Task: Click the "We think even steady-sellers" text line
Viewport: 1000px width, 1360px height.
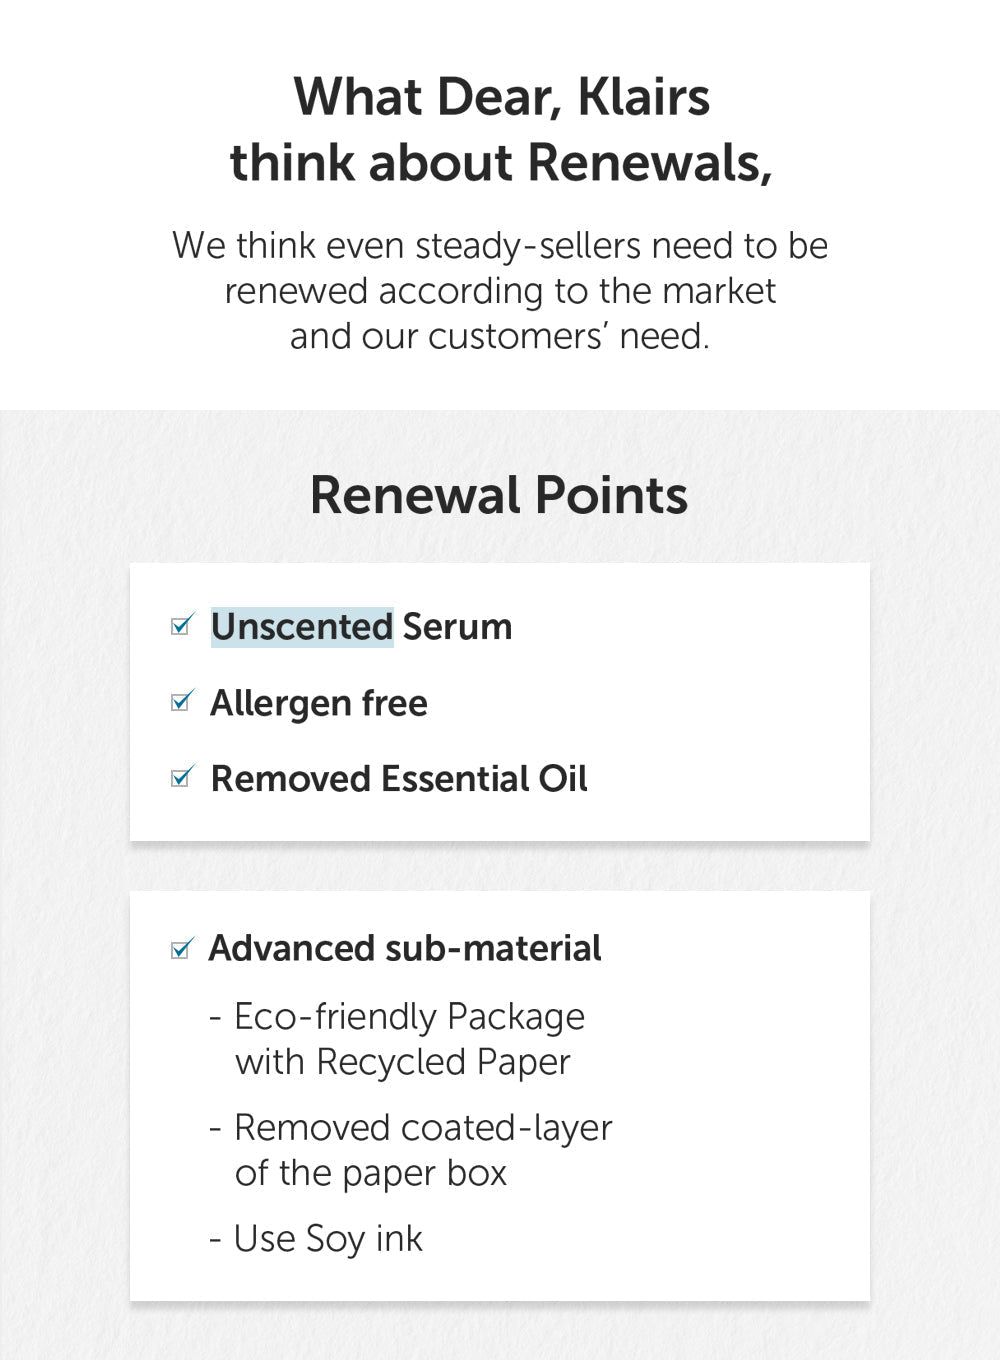Action: point(500,246)
